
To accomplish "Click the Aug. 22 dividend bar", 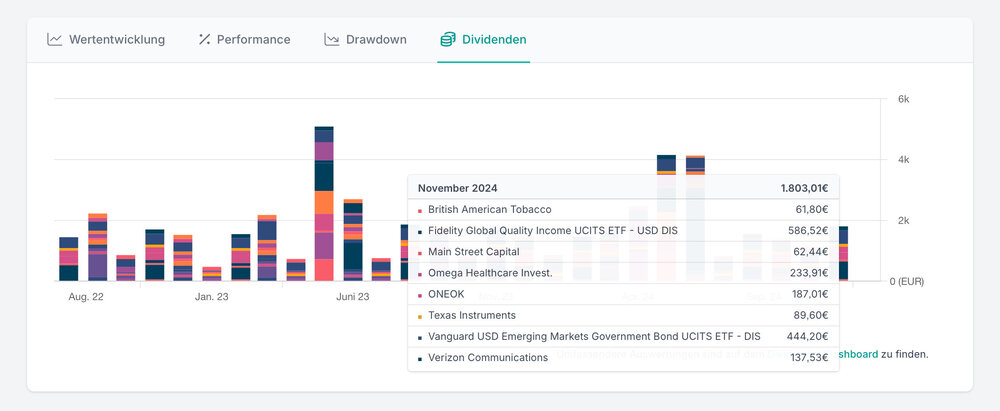I will point(68,259).
